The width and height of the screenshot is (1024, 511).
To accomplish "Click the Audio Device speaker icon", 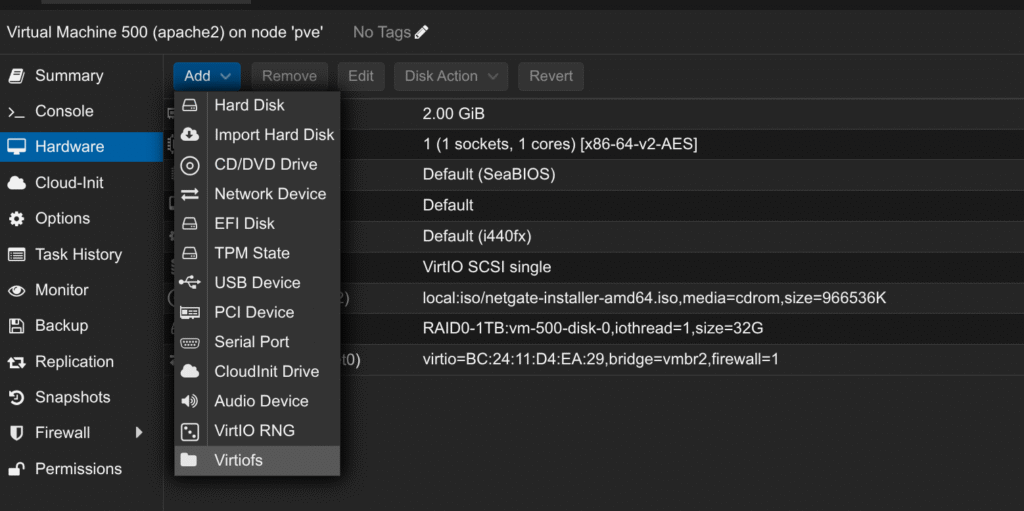I will pos(190,401).
